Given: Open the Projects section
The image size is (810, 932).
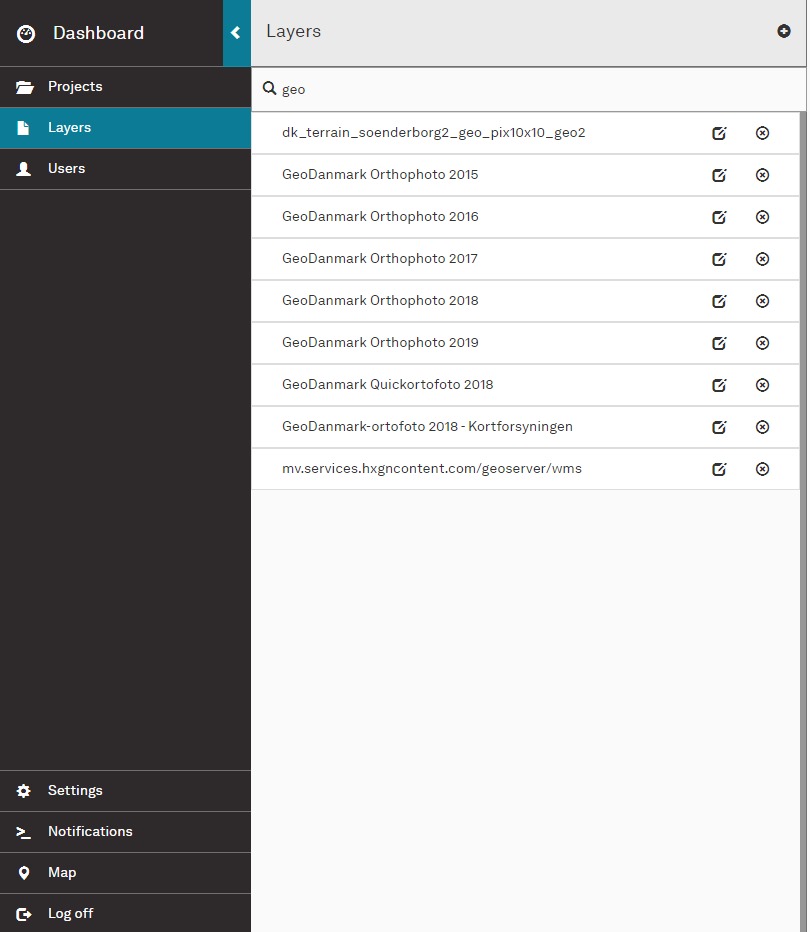Looking at the screenshot, I should [75, 87].
